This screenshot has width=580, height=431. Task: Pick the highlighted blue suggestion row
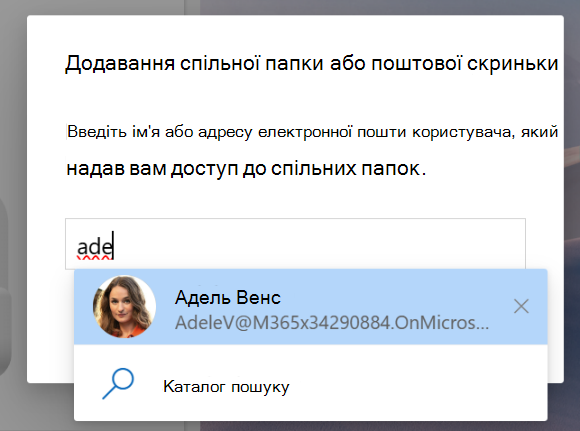tap(311, 307)
